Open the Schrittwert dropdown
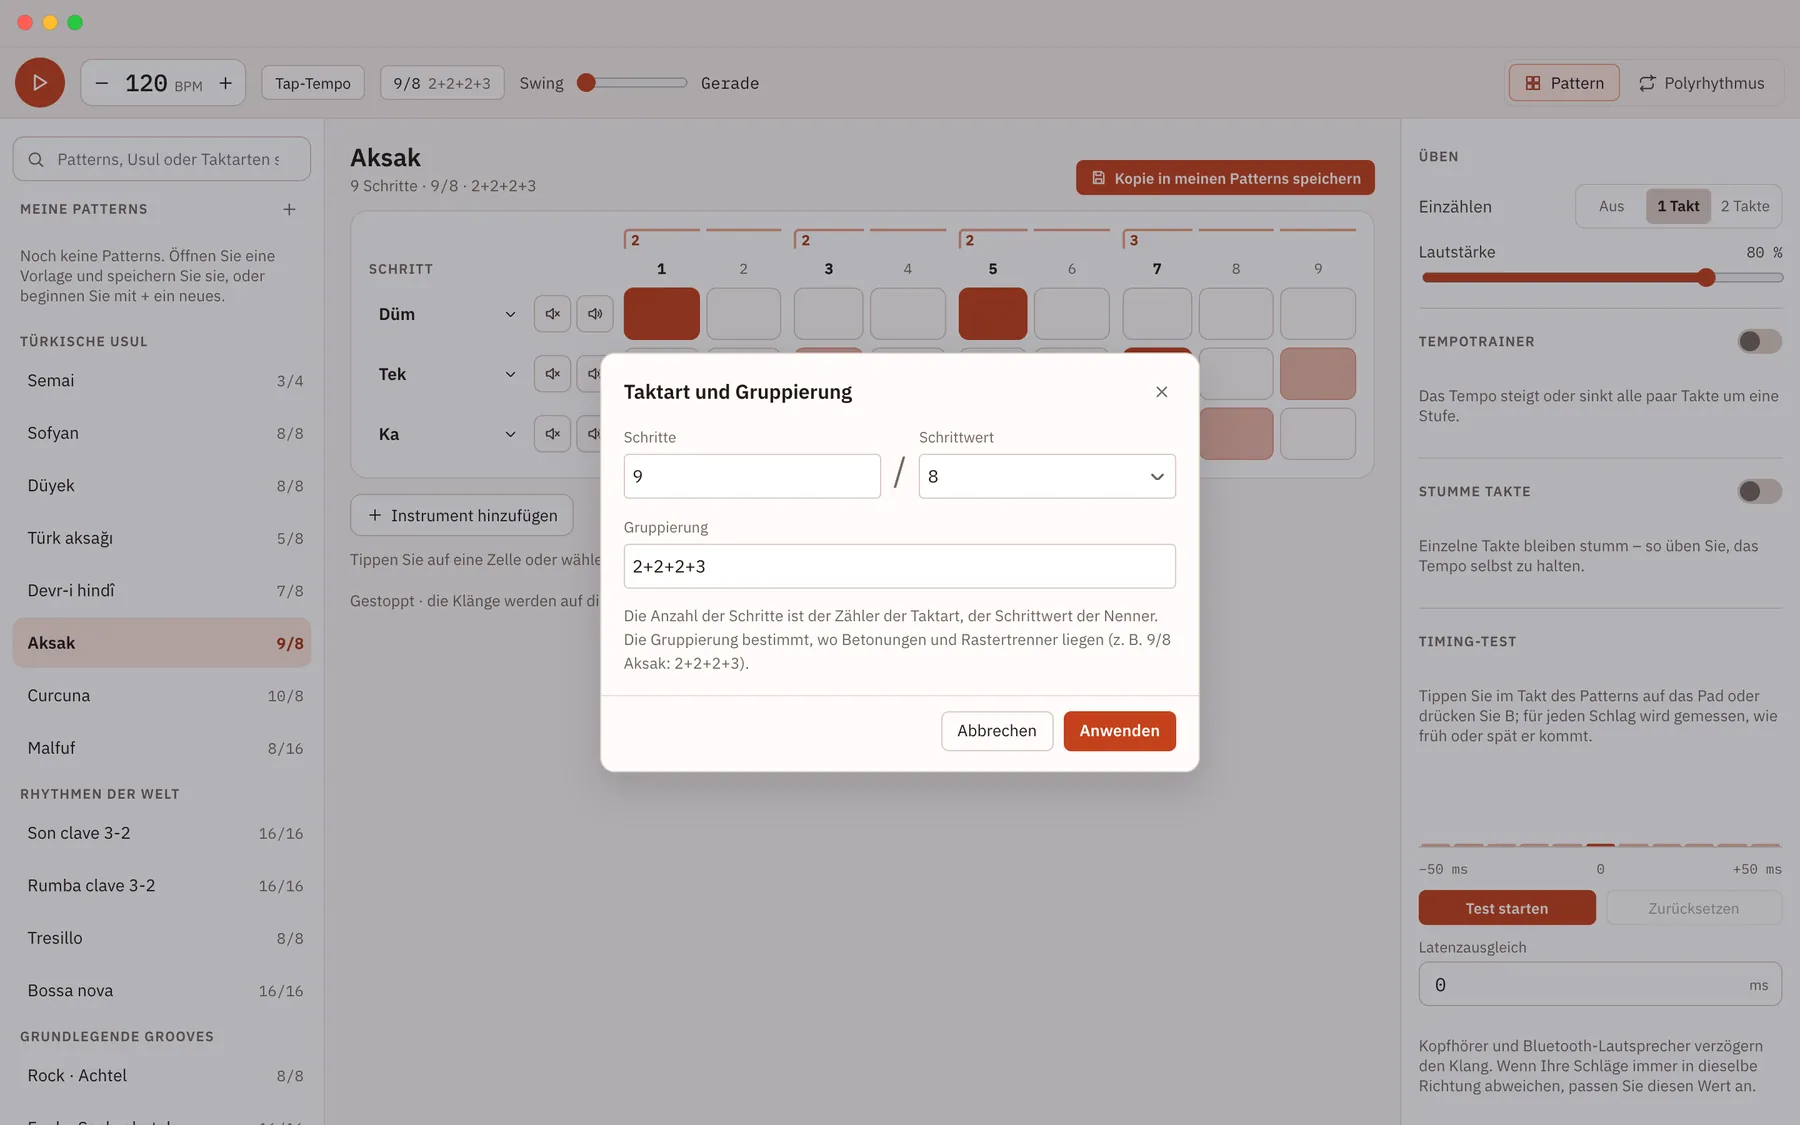Screen dimensions: 1800x1125 point(1047,477)
